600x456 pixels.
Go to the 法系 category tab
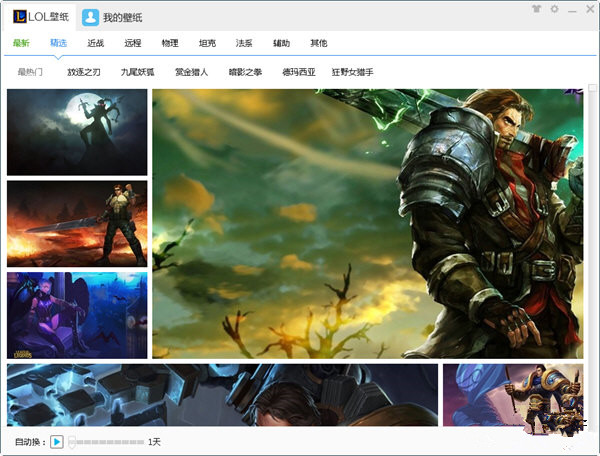point(244,44)
